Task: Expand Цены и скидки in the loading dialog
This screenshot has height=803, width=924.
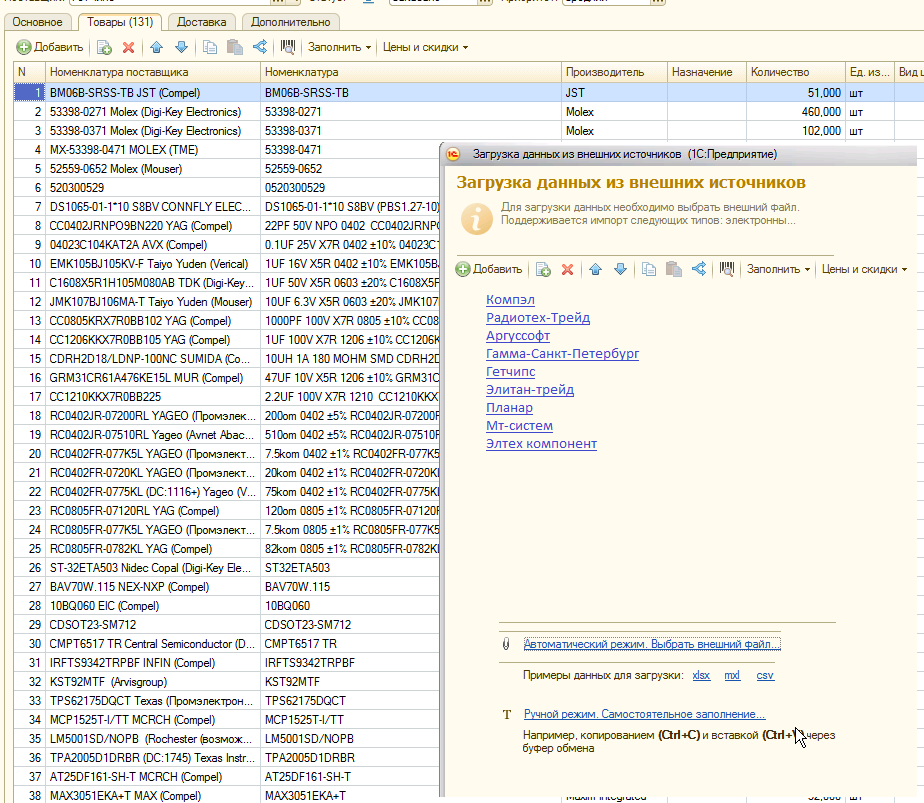Action: [864, 269]
